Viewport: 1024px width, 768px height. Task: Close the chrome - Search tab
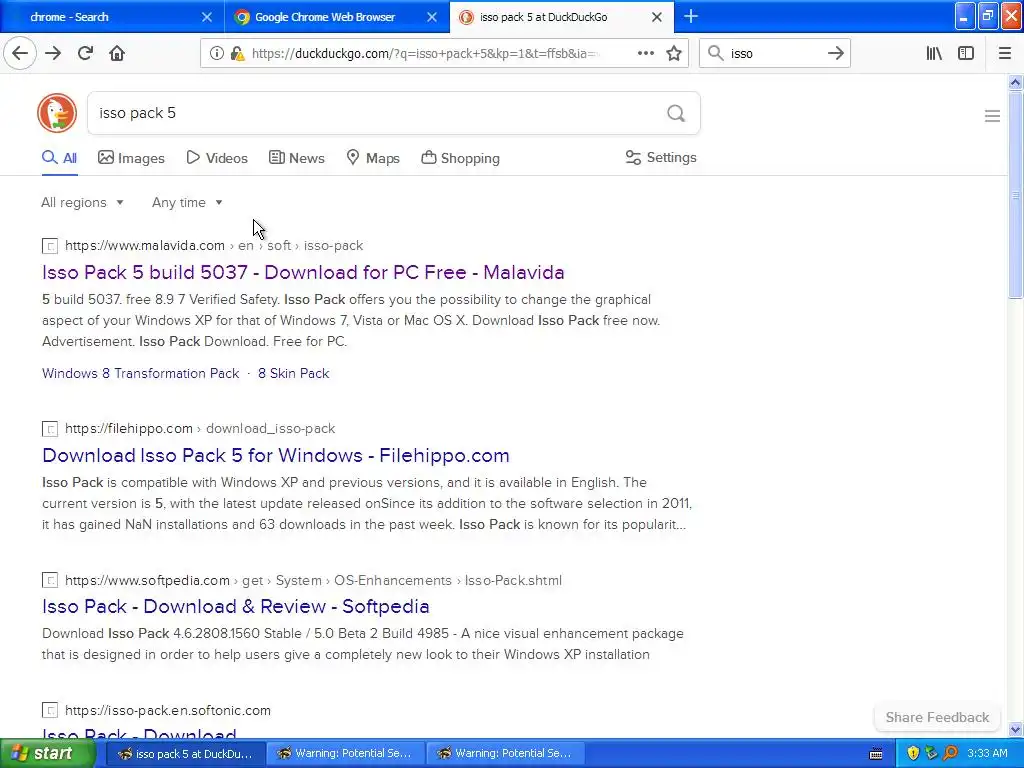point(206,17)
